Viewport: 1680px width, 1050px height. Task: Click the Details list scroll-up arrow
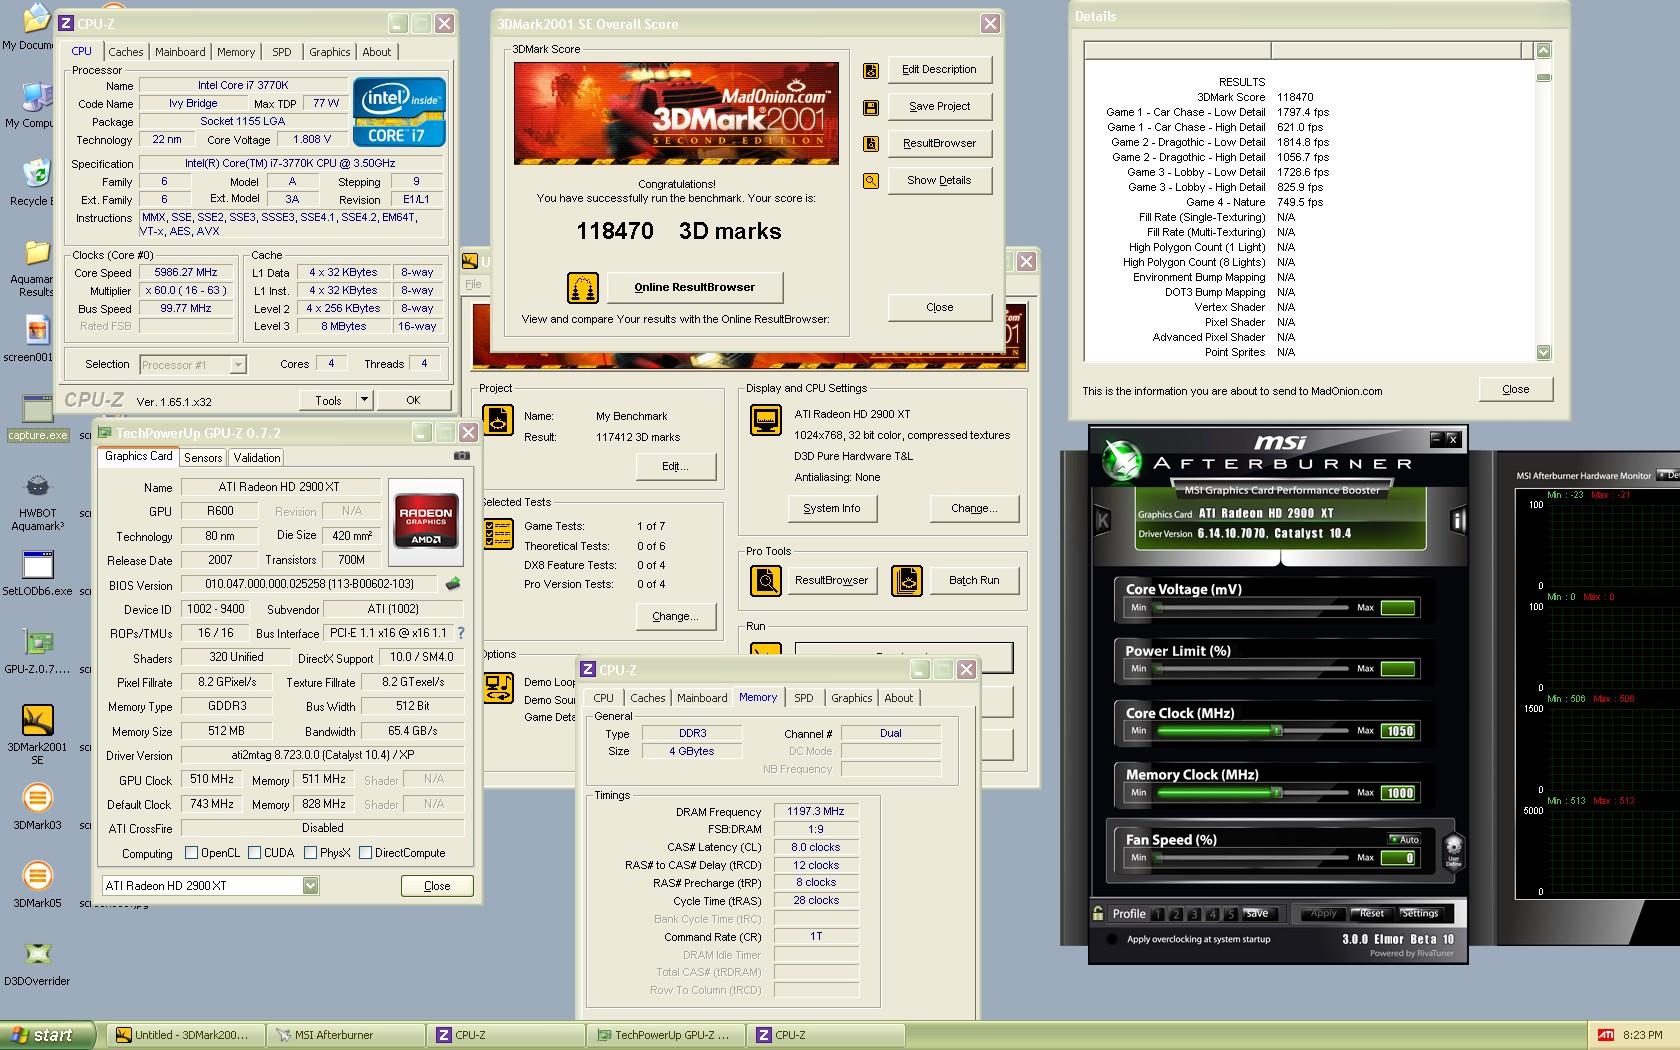tap(1543, 50)
